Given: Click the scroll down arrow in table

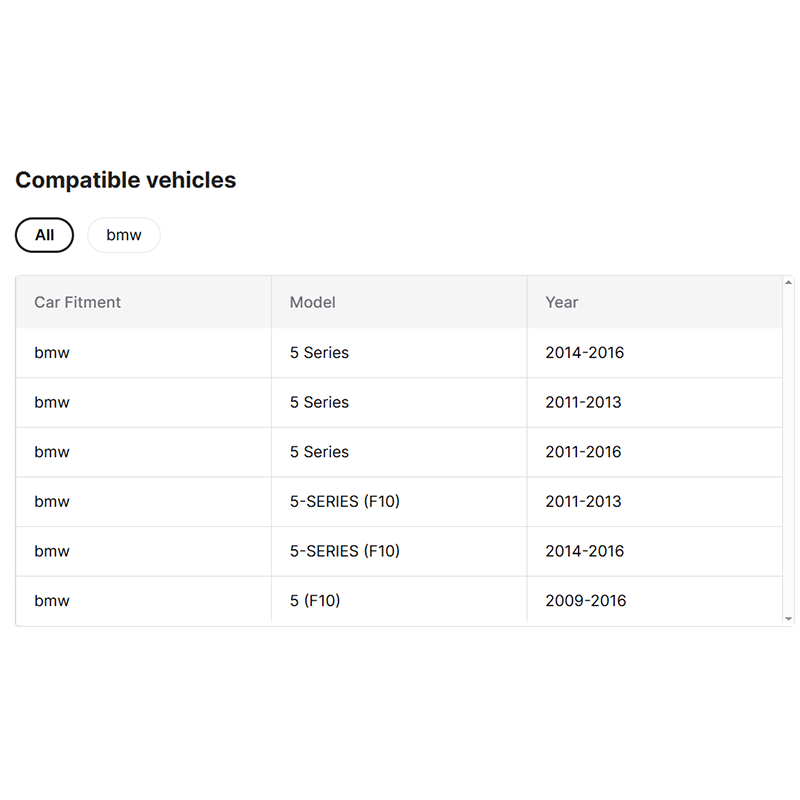Looking at the screenshot, I should [x=788, y=619].
